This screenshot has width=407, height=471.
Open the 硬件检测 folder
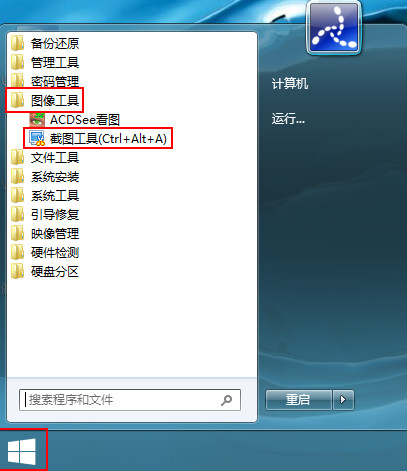coord(45,253)
